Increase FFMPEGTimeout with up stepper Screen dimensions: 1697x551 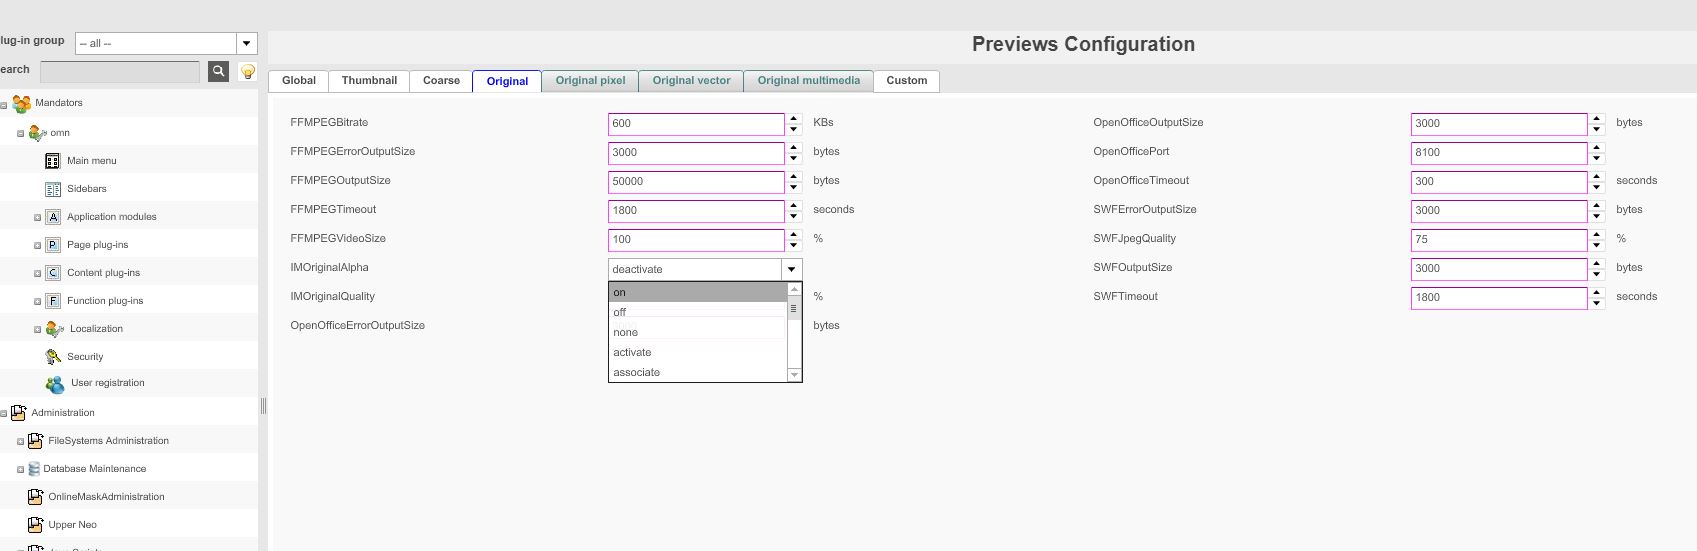coord(794,205)
